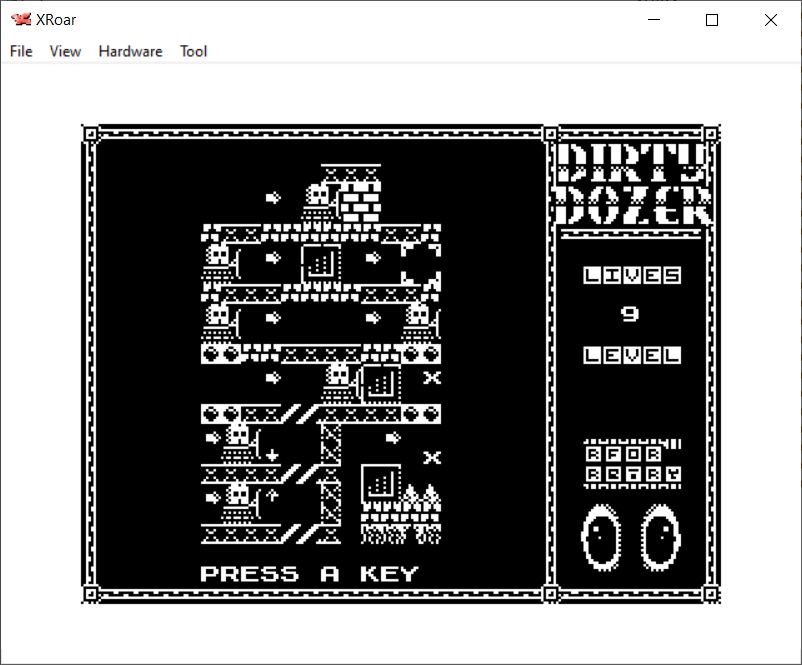
Task: Click the lives counter number 9
Action: click(x=630, y=314)
